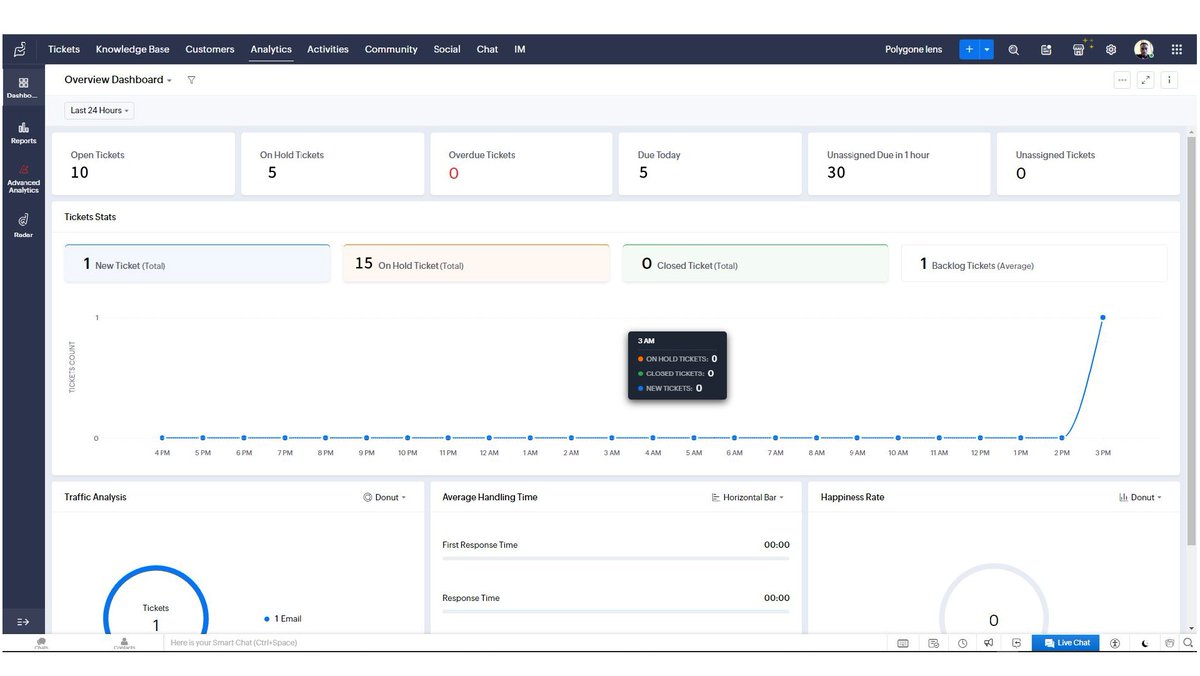
Task: Go to the Social tab
Action: [447, 49]
